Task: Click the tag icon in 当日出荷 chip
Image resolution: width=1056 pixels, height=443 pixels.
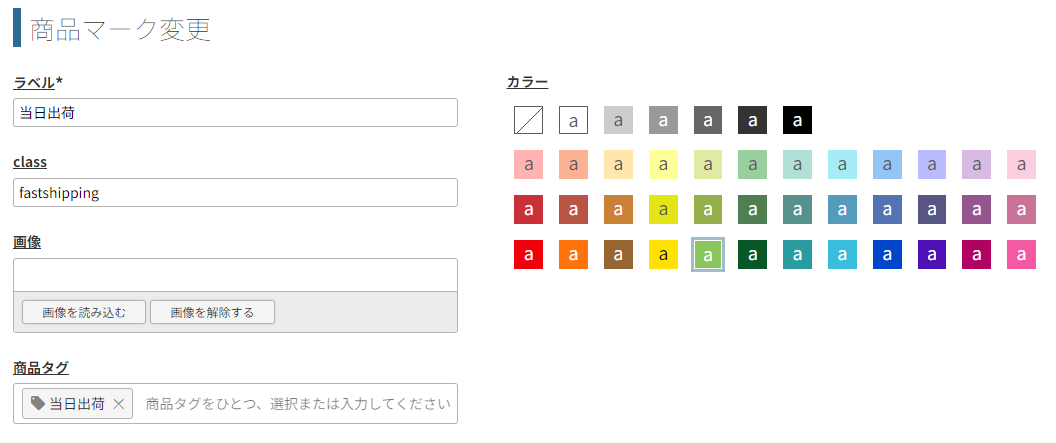Action: (x=38, y=404)
